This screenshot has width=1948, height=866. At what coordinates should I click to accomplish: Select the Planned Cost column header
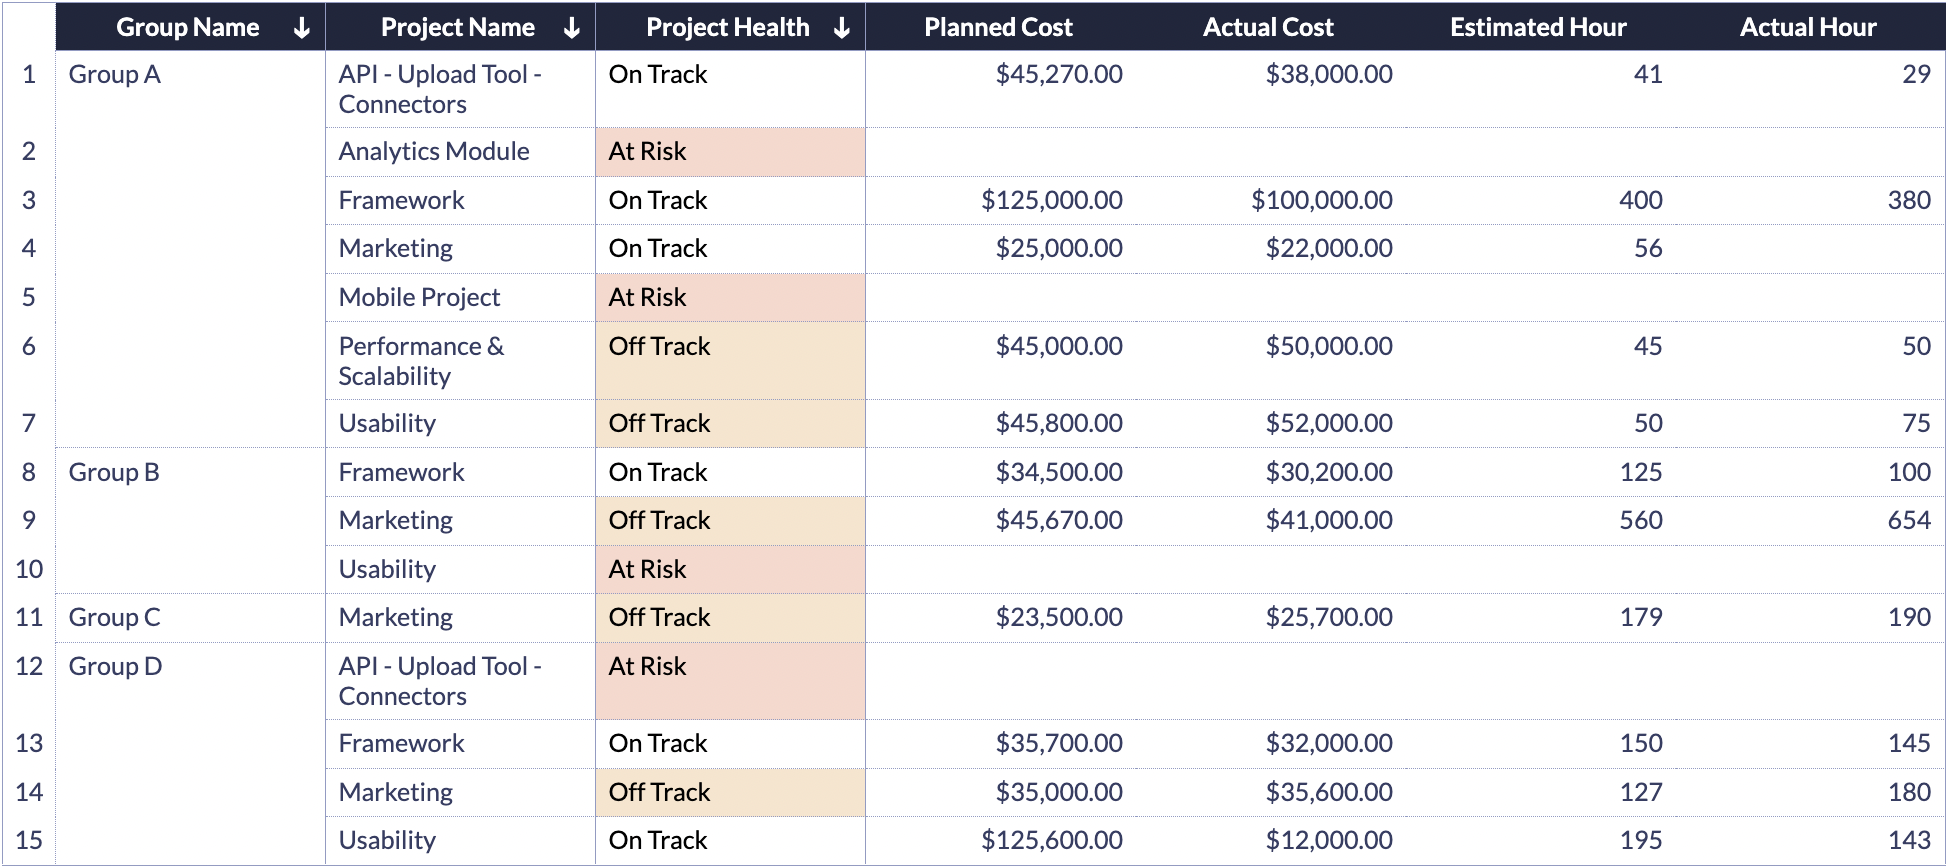tap(998, 28)
